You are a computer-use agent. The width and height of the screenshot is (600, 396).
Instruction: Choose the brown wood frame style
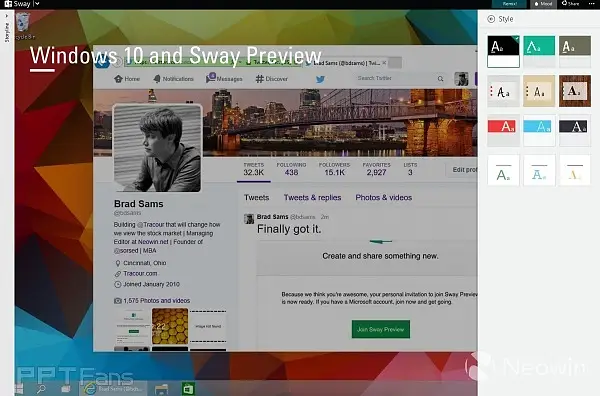pos(575,91)
